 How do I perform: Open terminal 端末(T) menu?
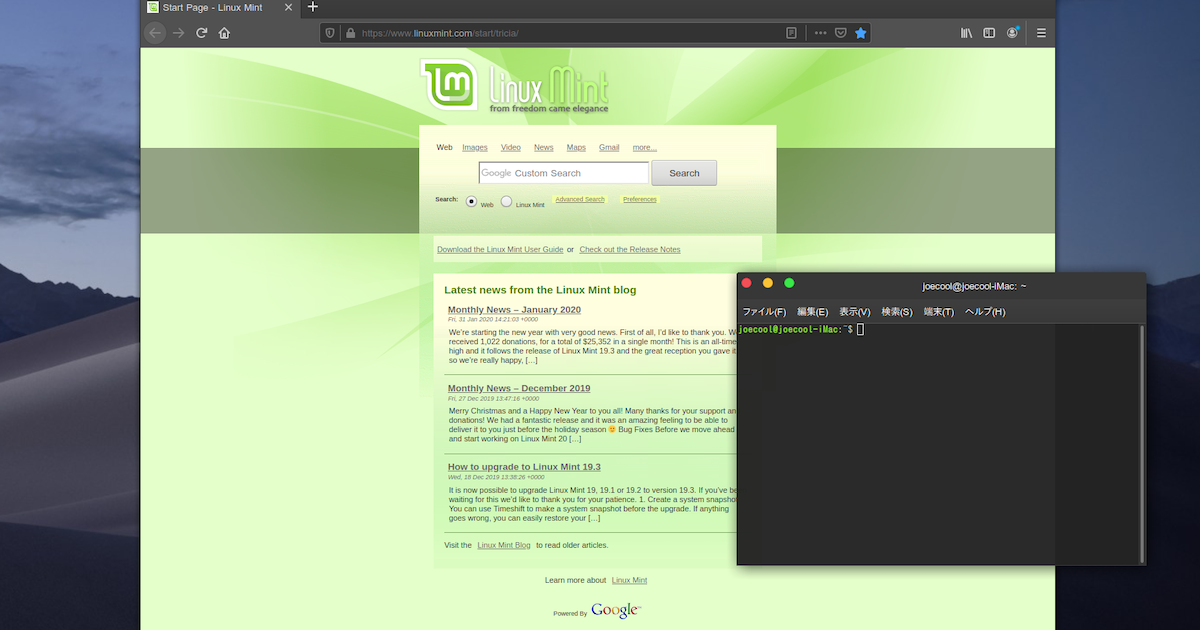[x=939, y=312]
